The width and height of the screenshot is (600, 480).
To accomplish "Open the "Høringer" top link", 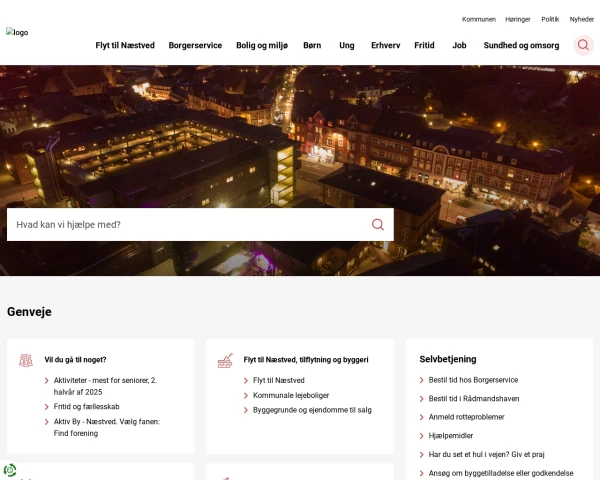I will pos(517,19).
